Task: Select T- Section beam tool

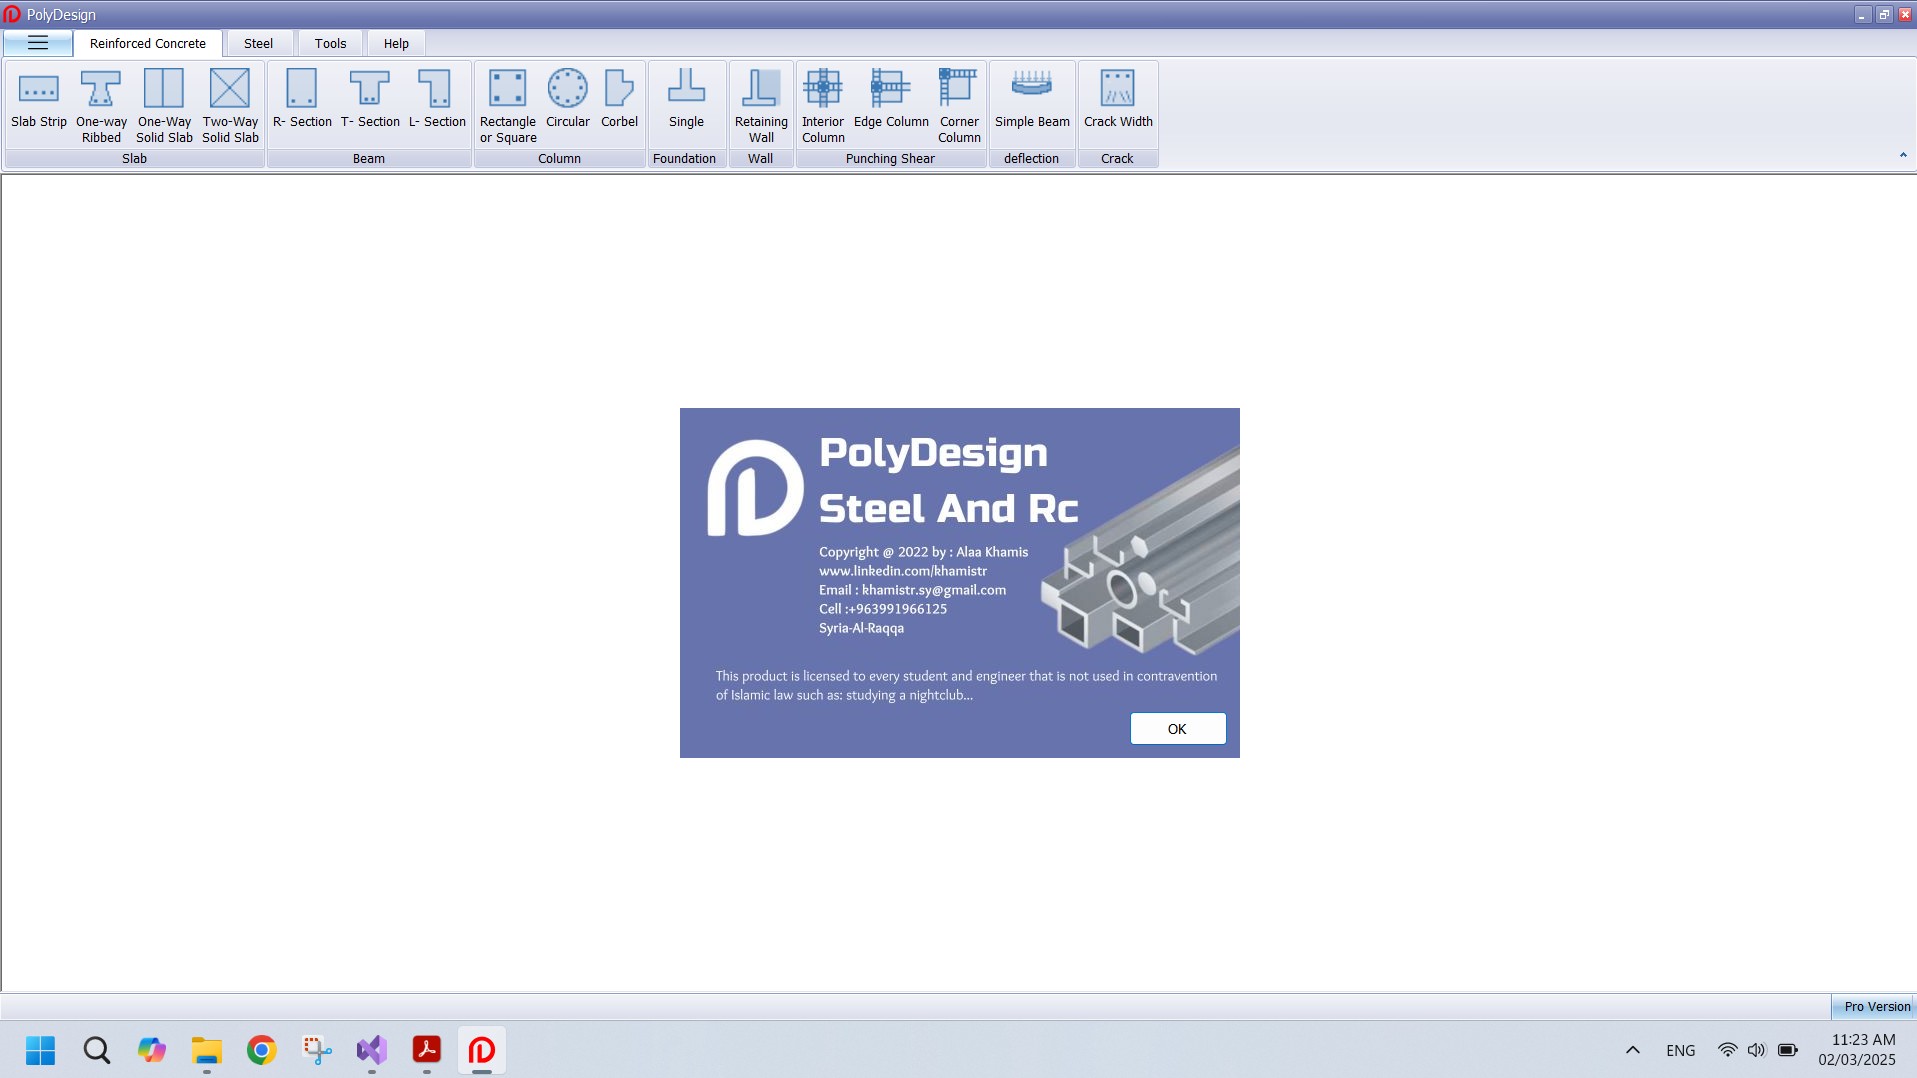Action: tap(369, 101)
